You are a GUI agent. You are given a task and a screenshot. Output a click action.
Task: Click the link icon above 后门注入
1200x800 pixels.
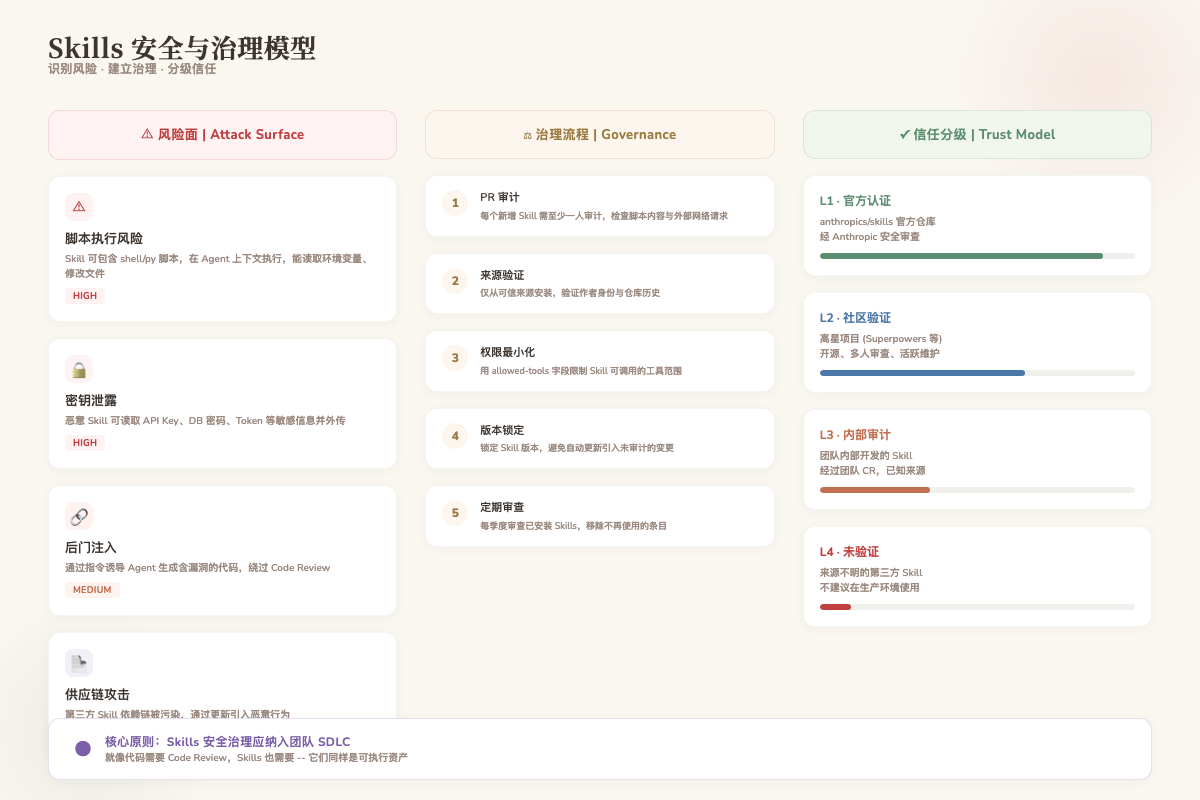pyautogui.click(x=79, y=516)
